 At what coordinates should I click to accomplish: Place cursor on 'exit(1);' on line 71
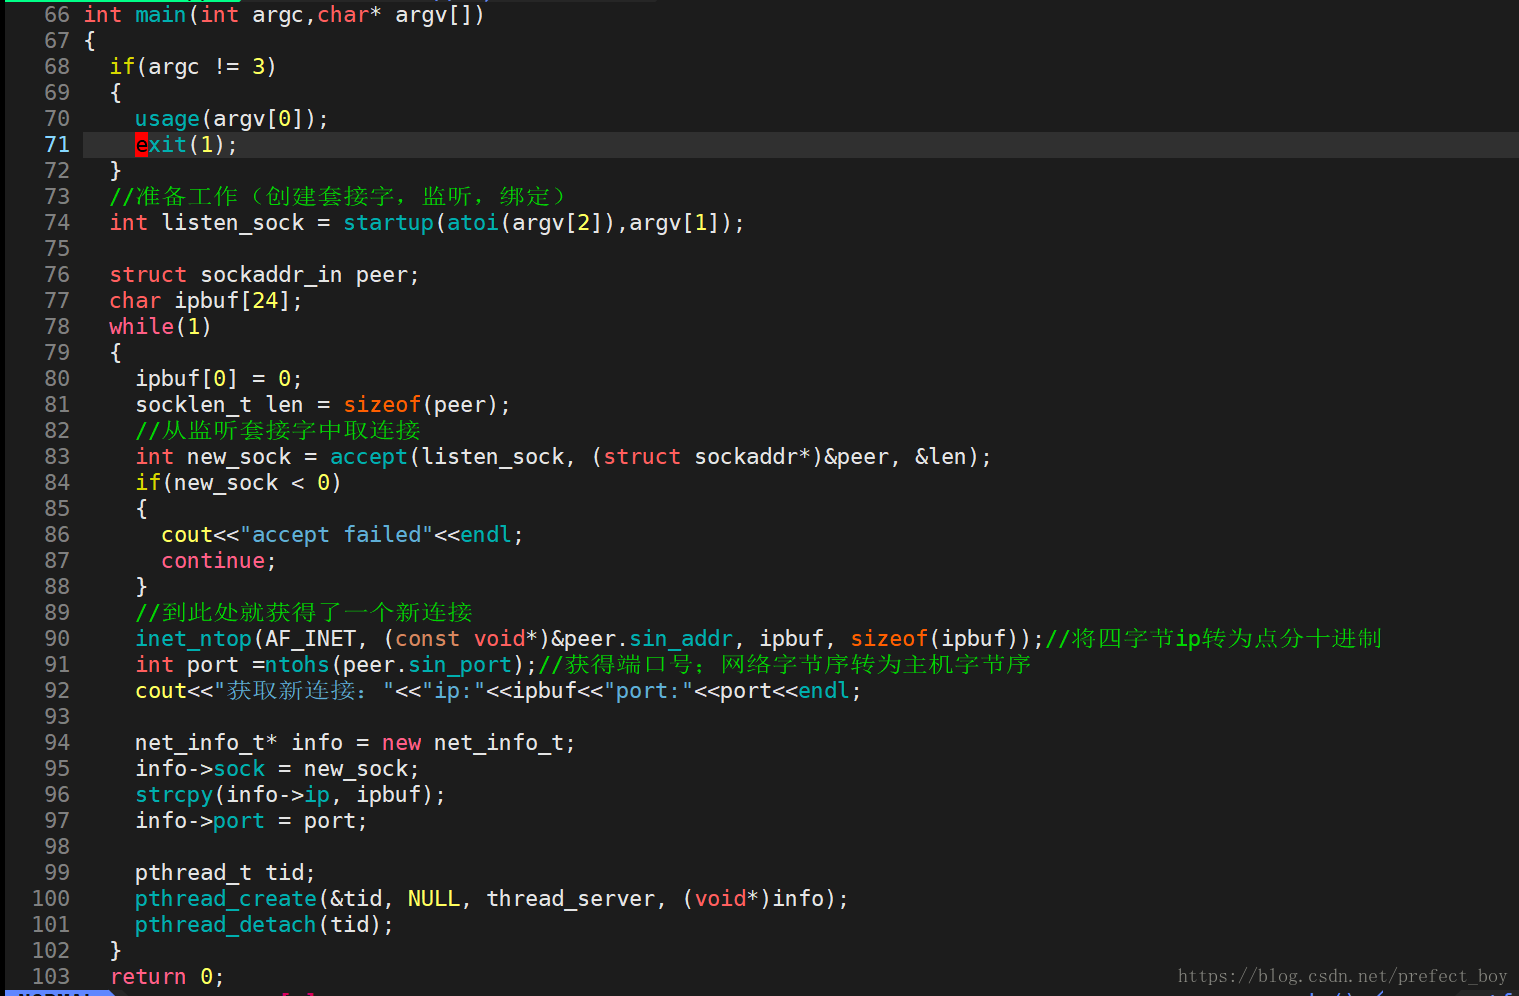187,145
